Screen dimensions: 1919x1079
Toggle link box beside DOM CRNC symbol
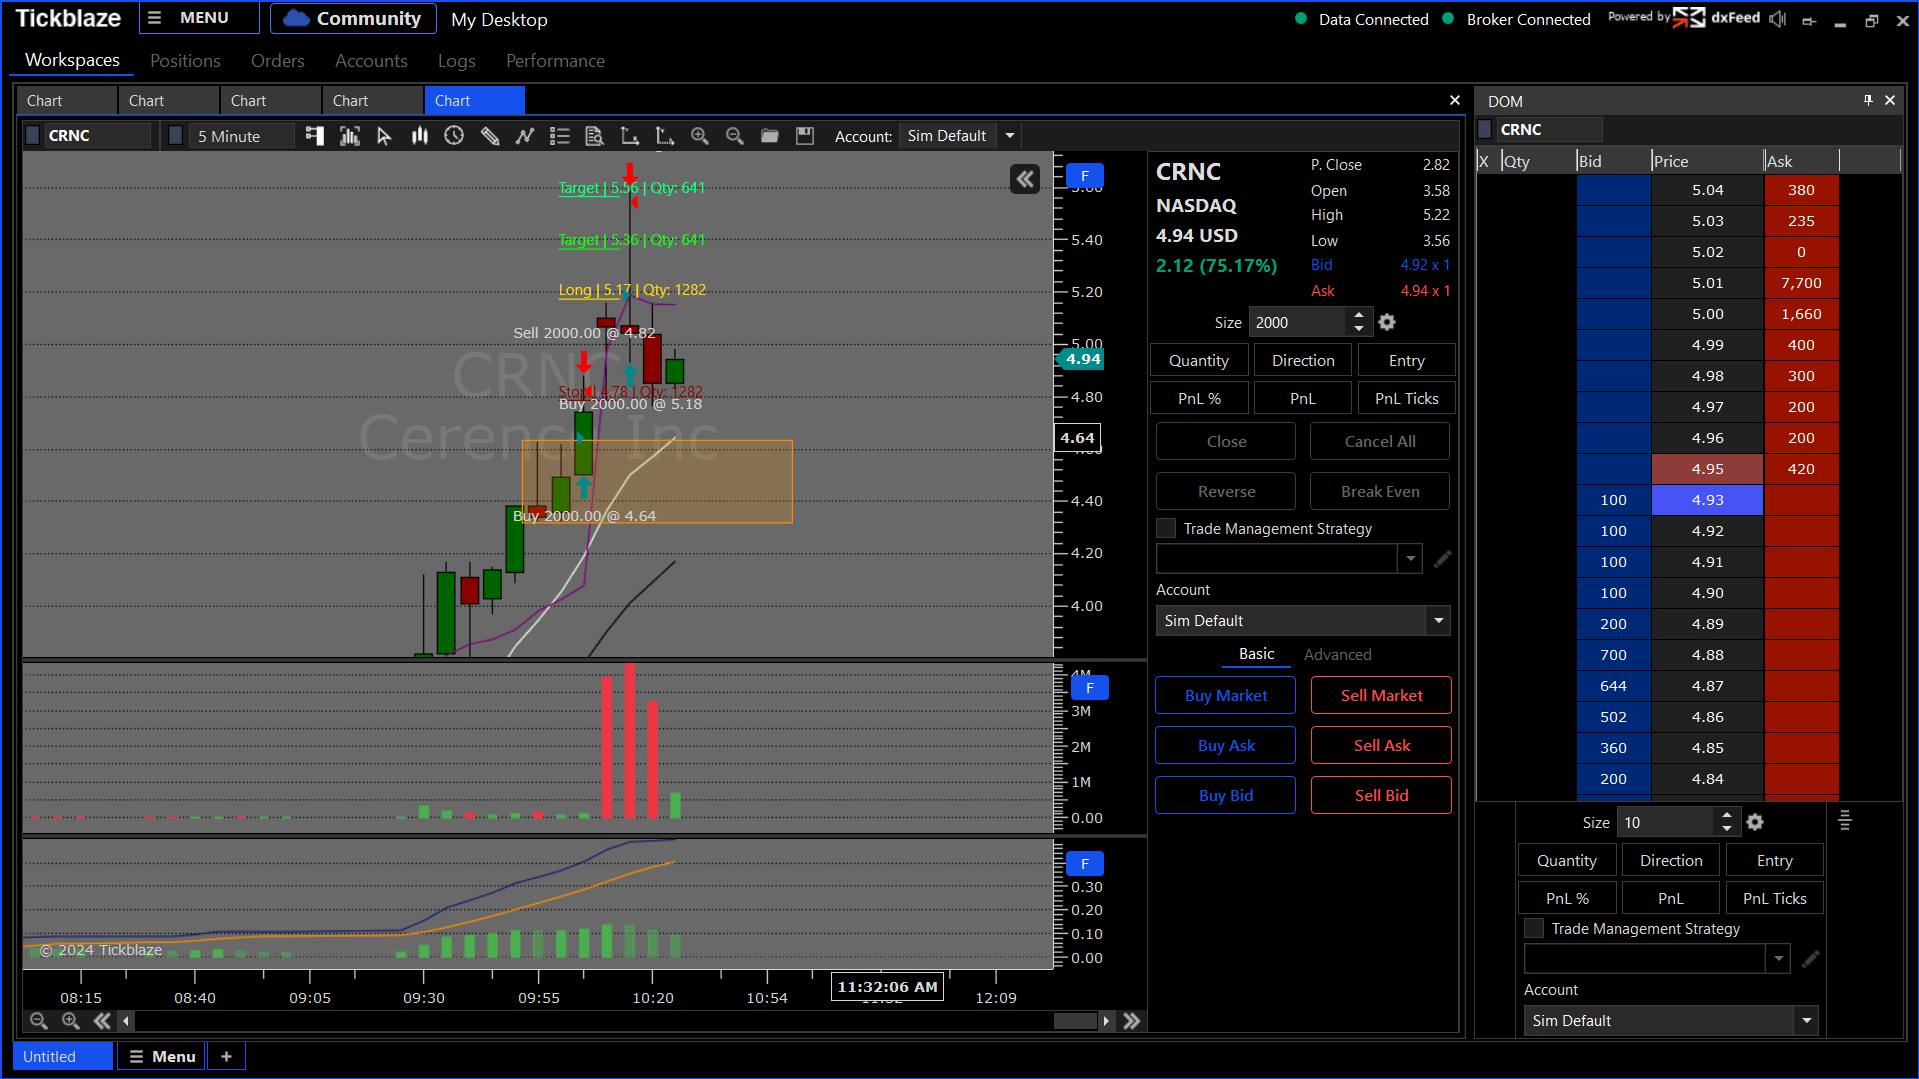tap(1485, 129)
